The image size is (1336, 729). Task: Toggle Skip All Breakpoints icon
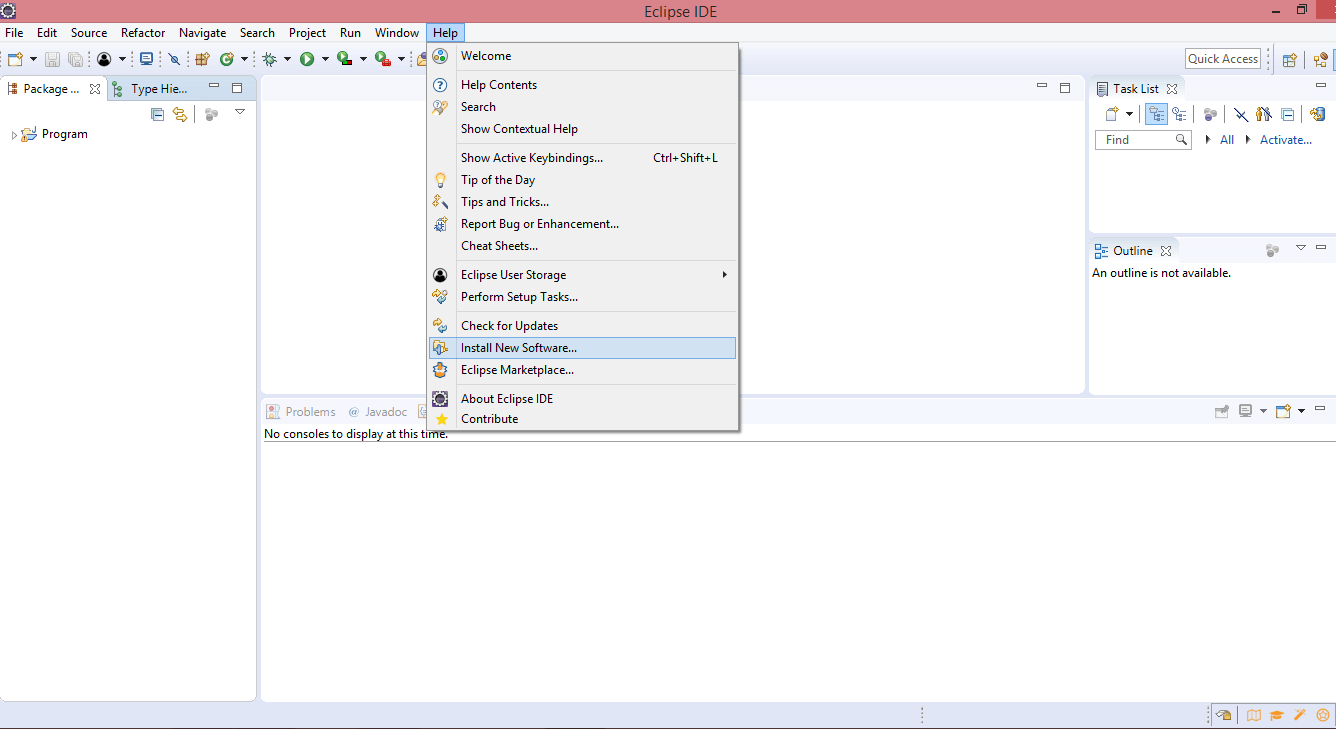coord(174,59)
